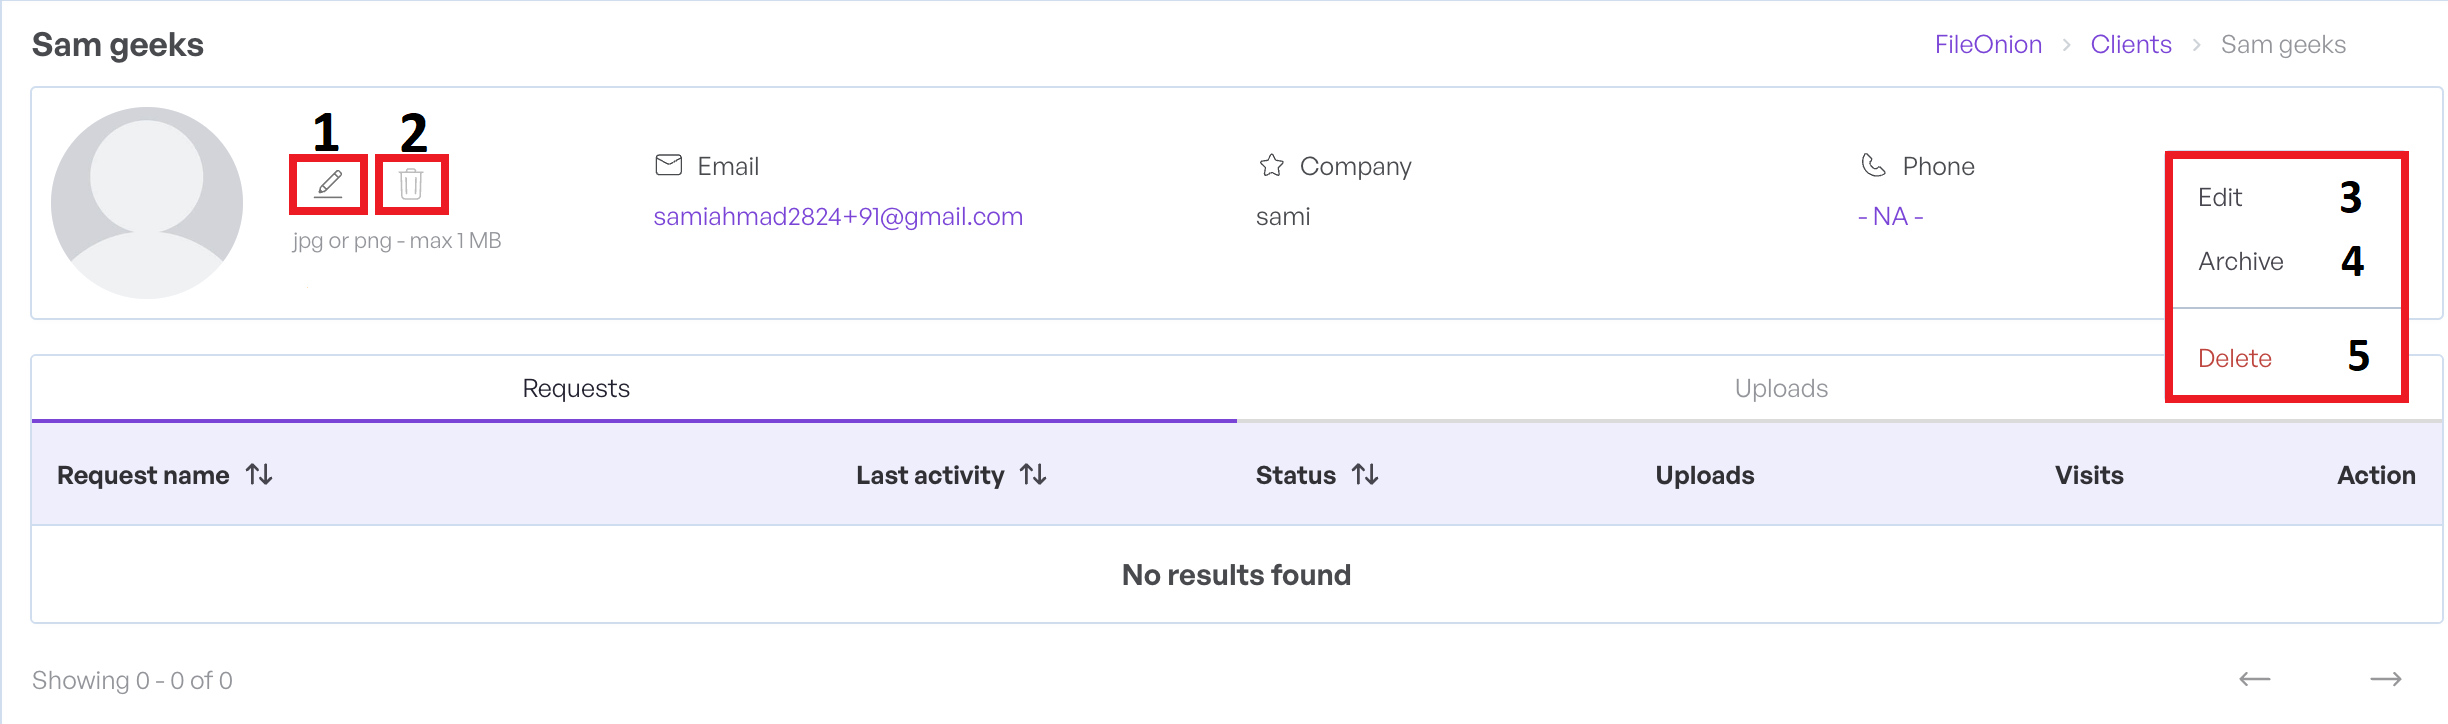Open the Uploads tab
Image resolution: width=2448 pixels, height=724 pixels.
(x=1781, y=388)
